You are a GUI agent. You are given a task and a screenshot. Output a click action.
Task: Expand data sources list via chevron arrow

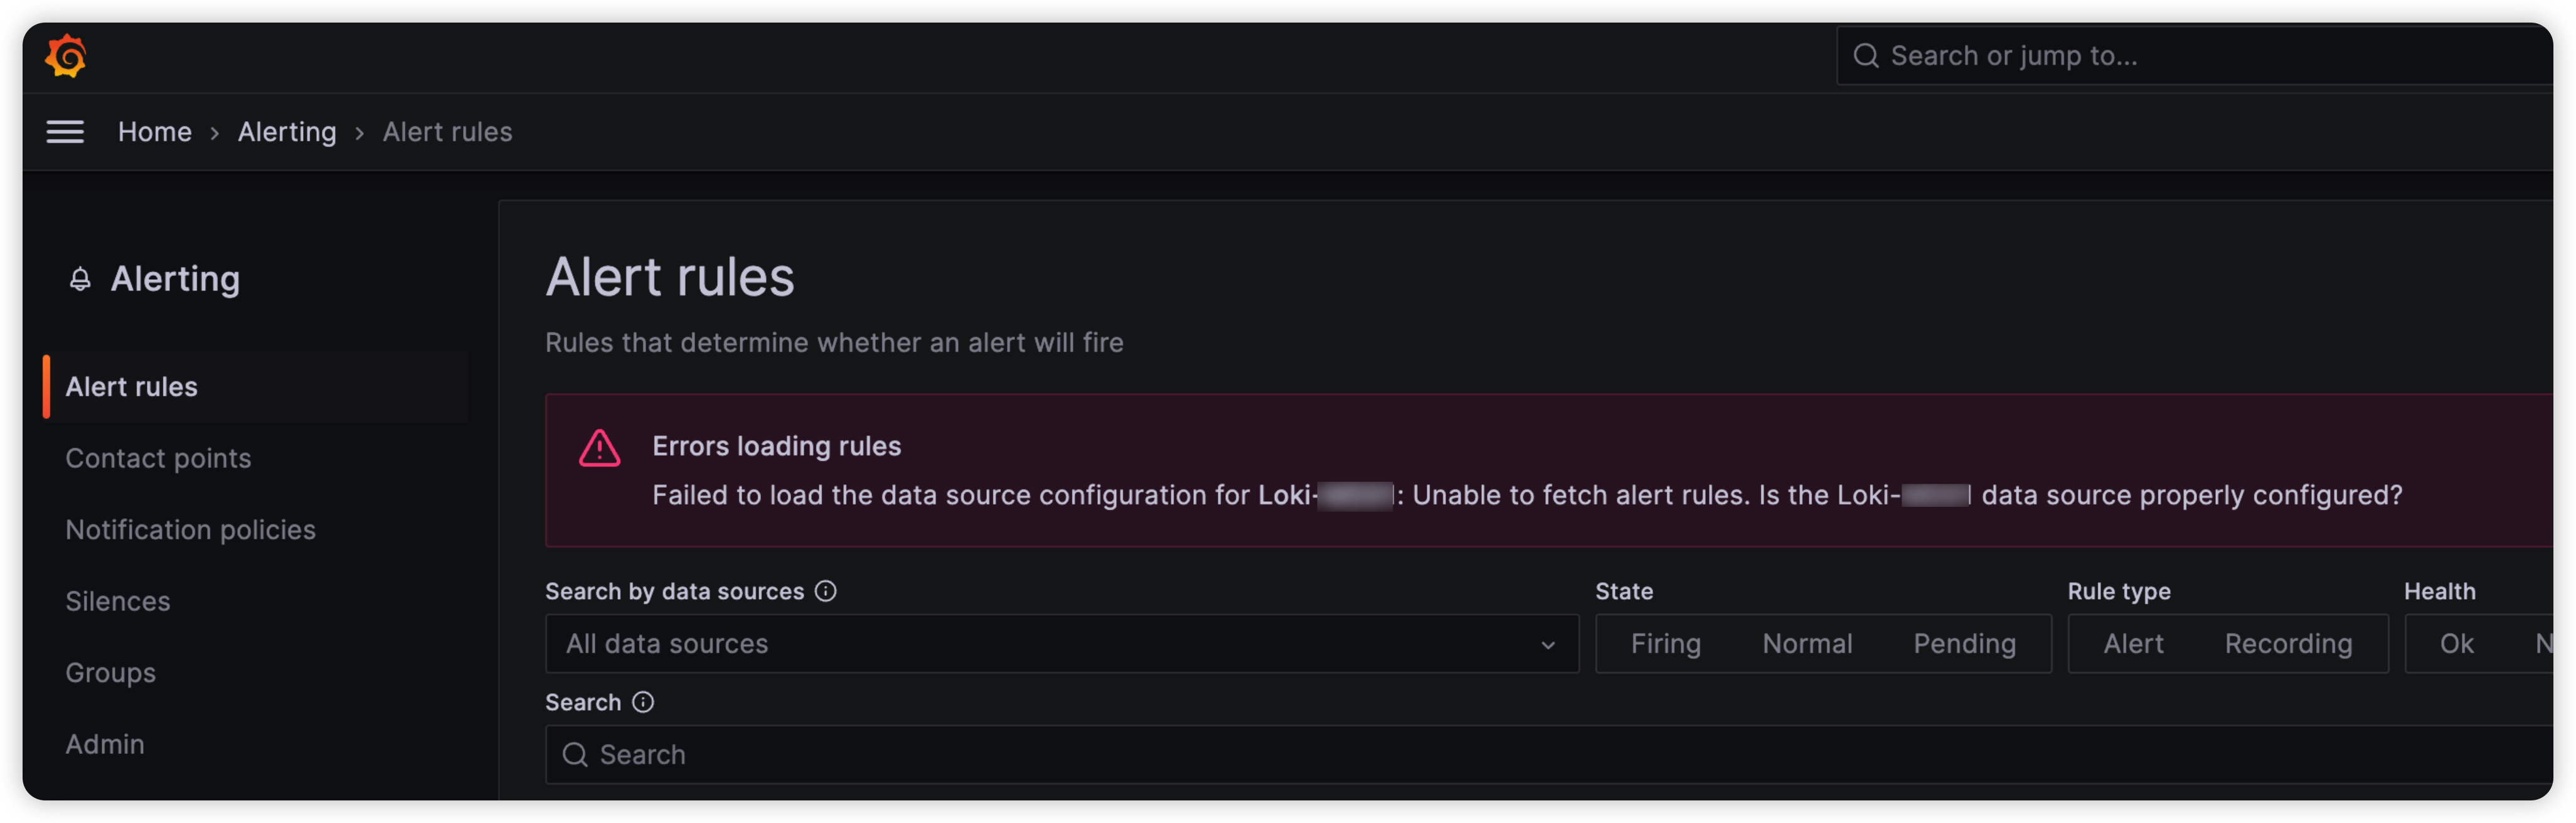pos(1547,645)
